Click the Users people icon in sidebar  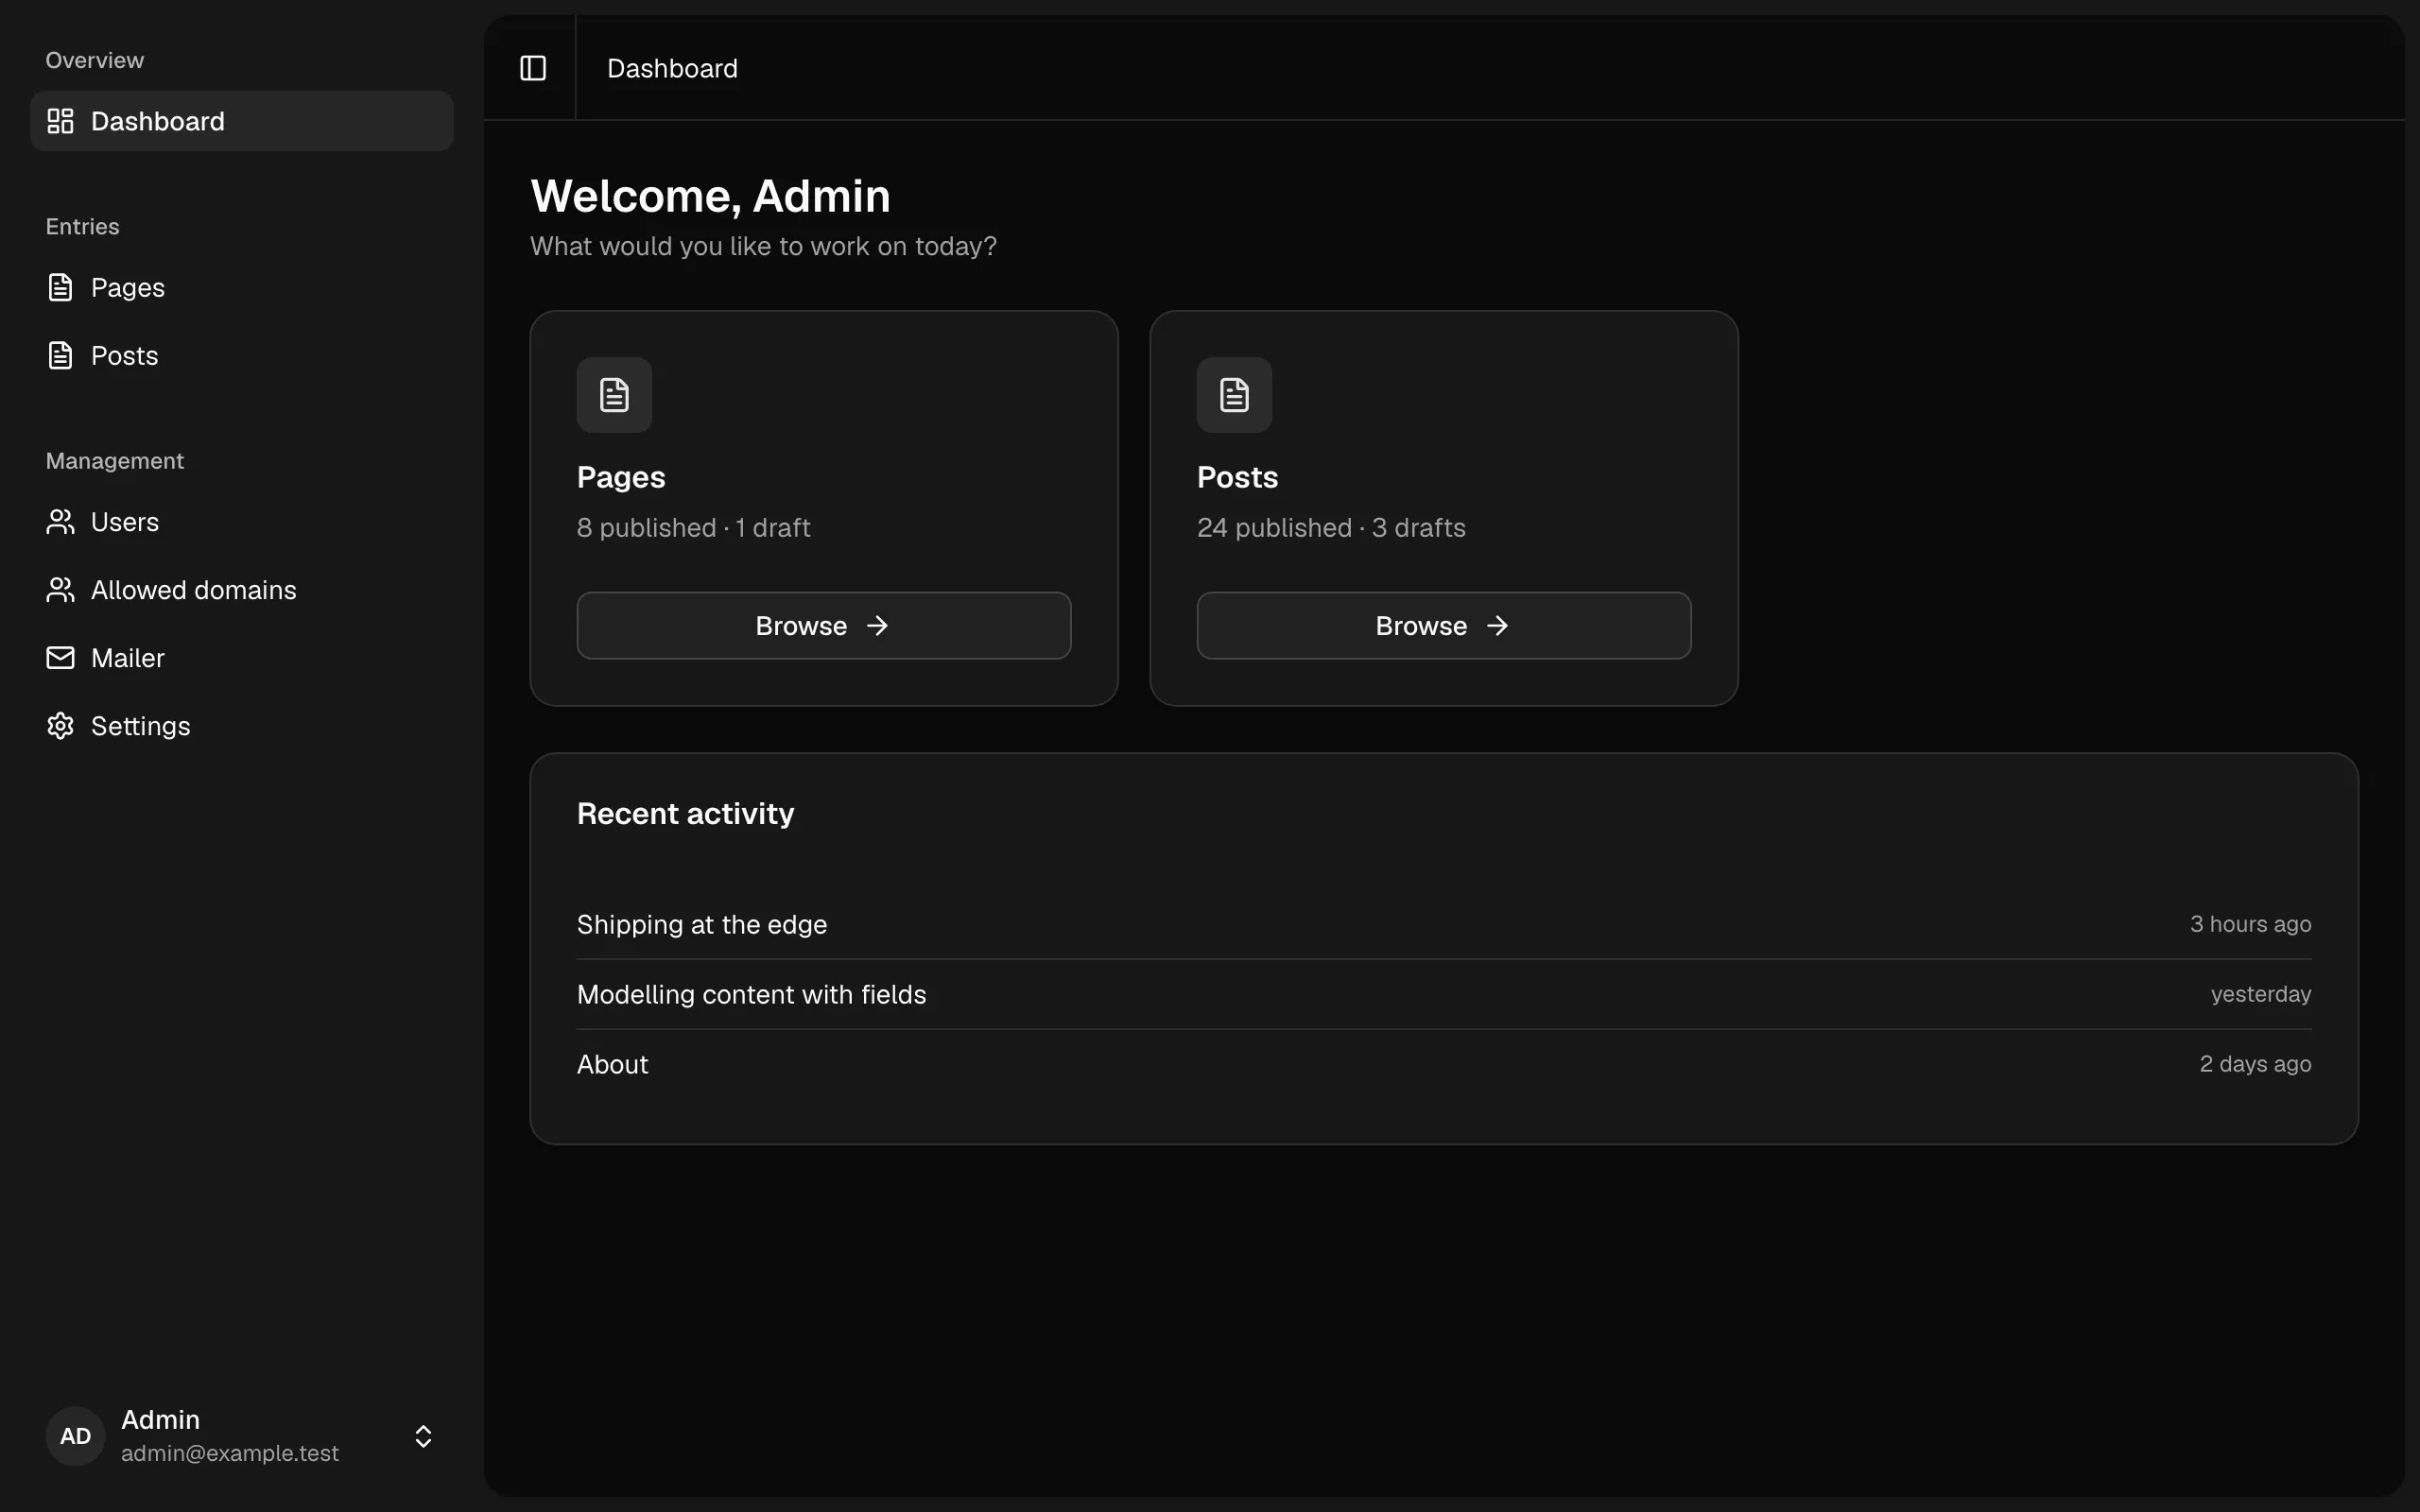click(60, 522)
